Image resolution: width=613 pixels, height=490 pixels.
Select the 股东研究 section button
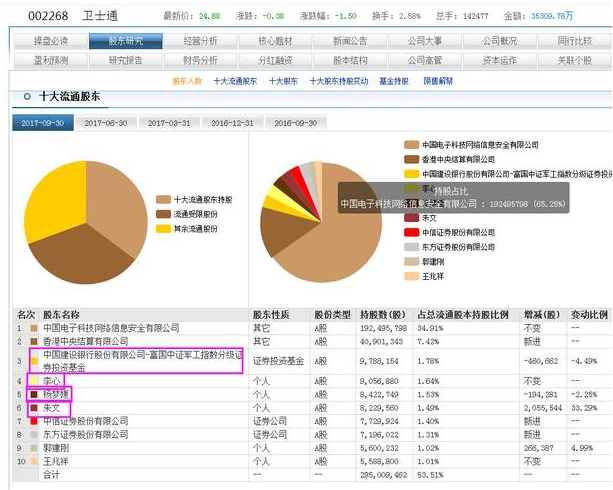125,41
